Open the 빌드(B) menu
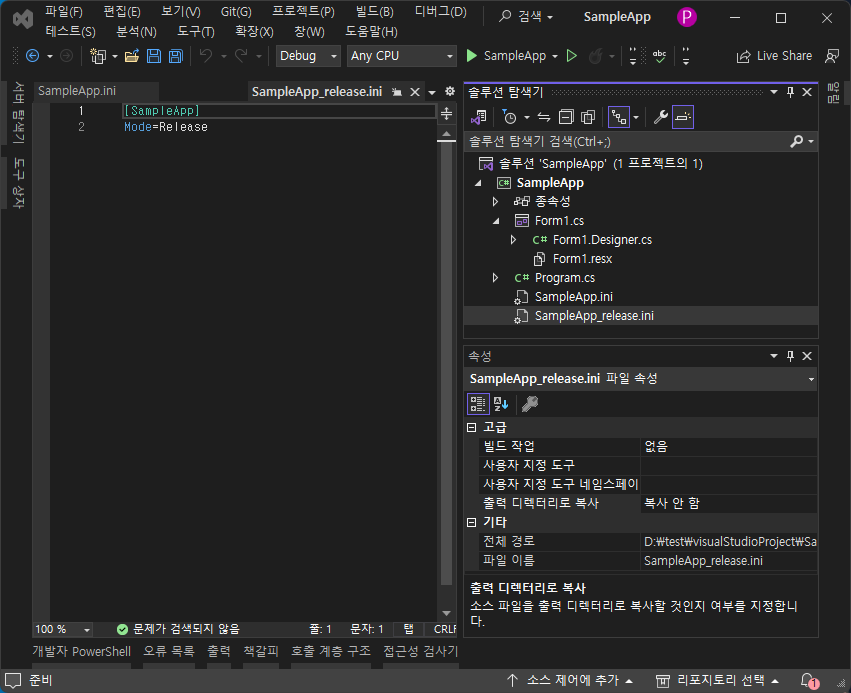 [374, 11]
